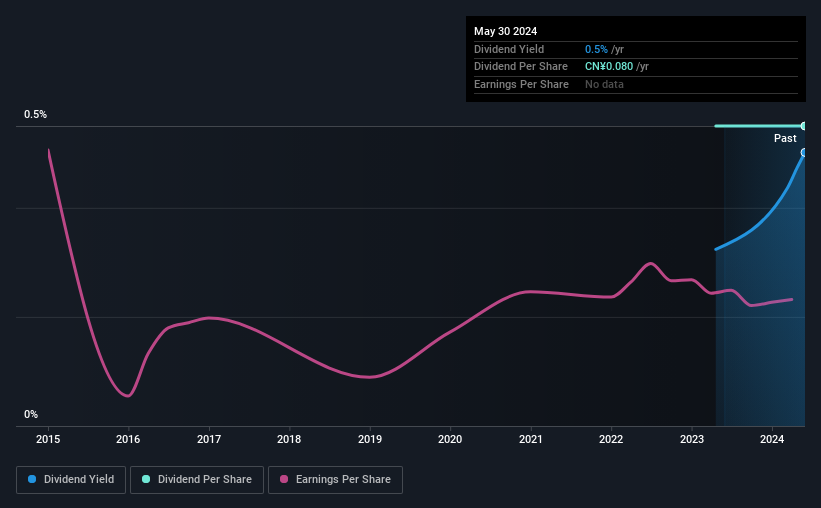Click the blue dot in the Dividend Yield legend
This screenshot has width=821, height=508.
[x=32, y=480]
